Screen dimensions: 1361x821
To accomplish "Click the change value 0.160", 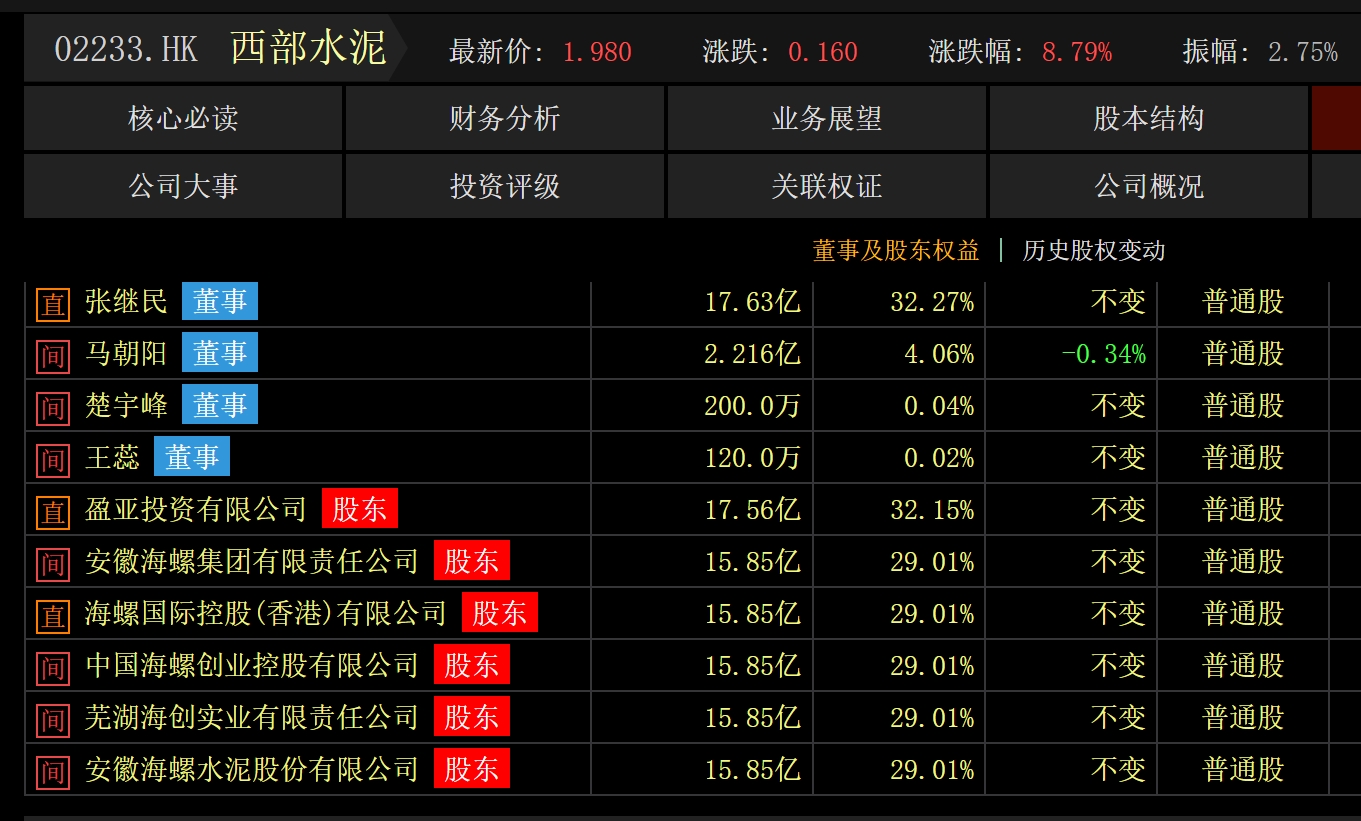I will (823, 52).
